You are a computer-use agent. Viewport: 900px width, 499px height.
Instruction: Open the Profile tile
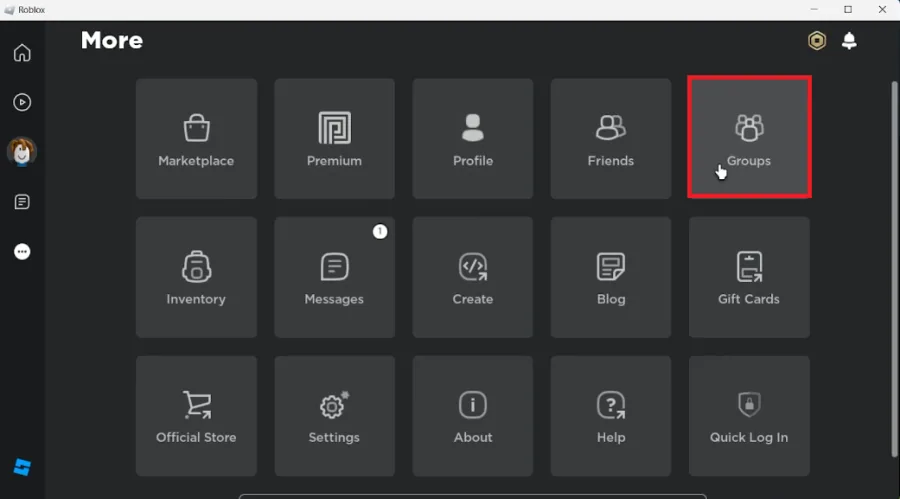pos(473,139)
